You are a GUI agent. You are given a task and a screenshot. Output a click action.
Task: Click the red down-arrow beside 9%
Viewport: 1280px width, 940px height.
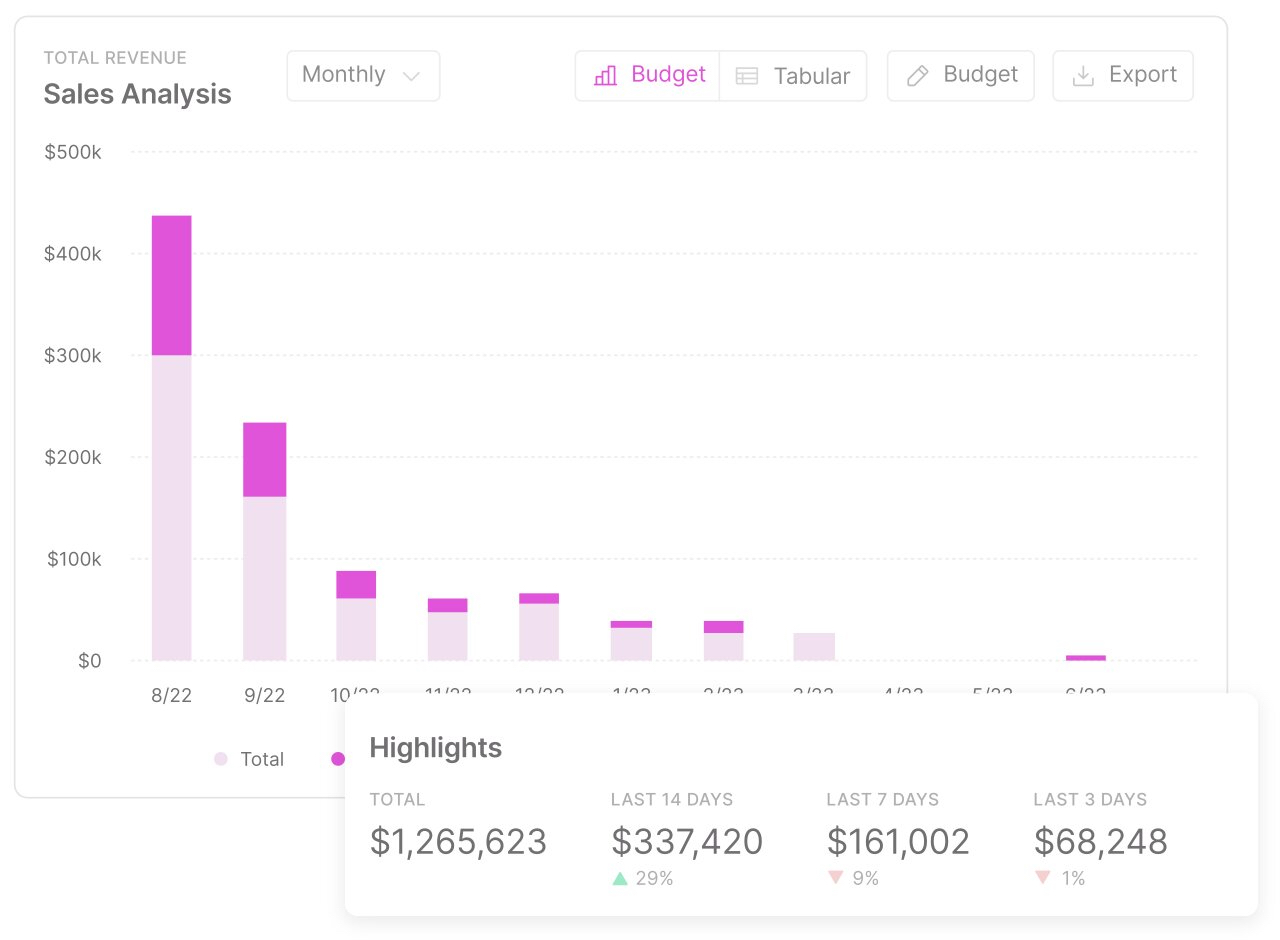pyautogui.click(x=836, y=878)
